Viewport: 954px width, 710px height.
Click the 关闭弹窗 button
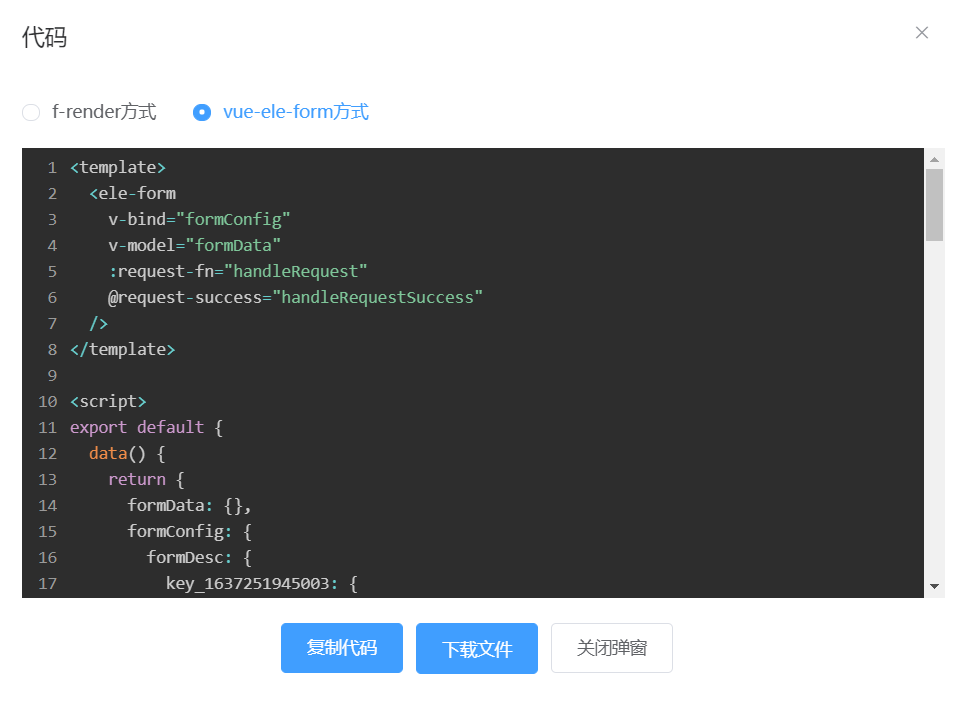[x=612, y=648]
